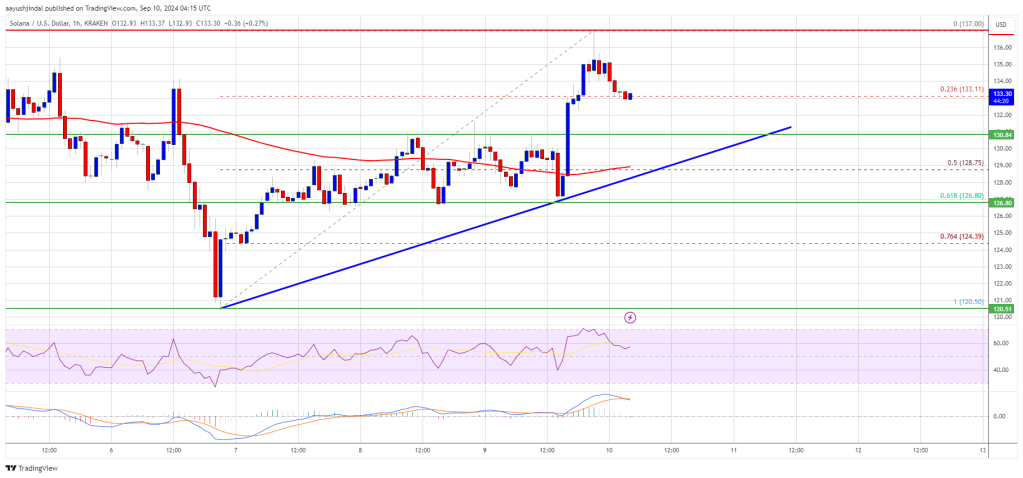
Task: Click the aayushjindal publisher header text
Action: (x=108, y=8)
